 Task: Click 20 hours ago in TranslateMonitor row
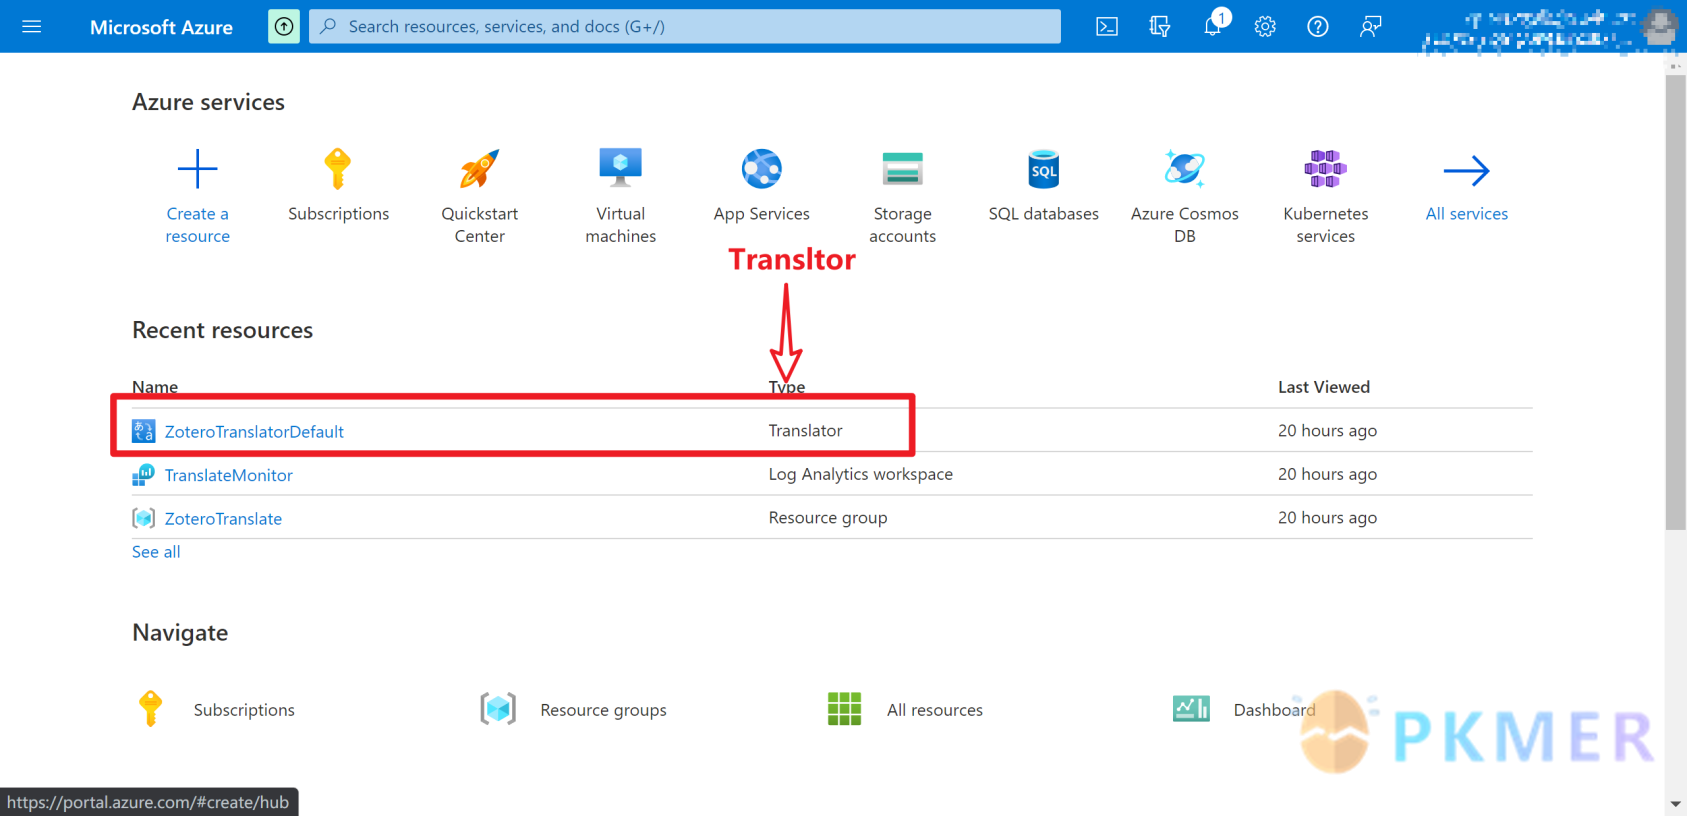click(x=1327, y=474)
